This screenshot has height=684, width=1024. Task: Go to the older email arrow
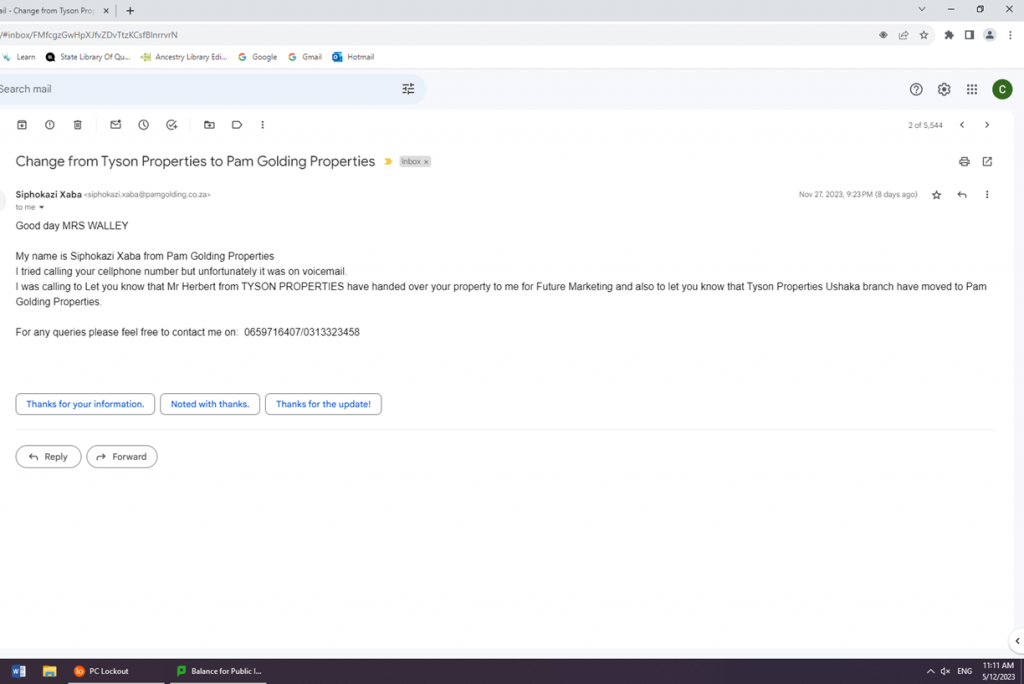[x=987, y=125]
